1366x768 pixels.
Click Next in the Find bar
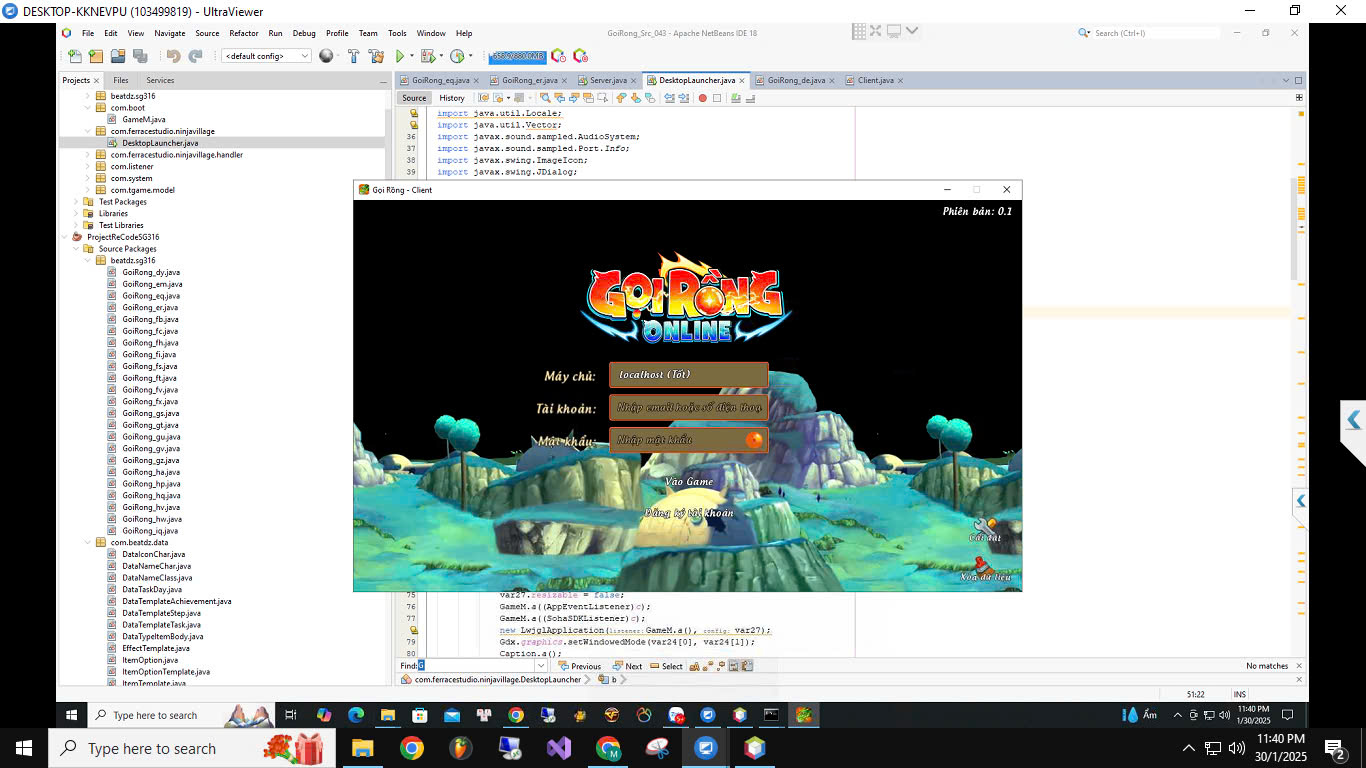point(628,666)
